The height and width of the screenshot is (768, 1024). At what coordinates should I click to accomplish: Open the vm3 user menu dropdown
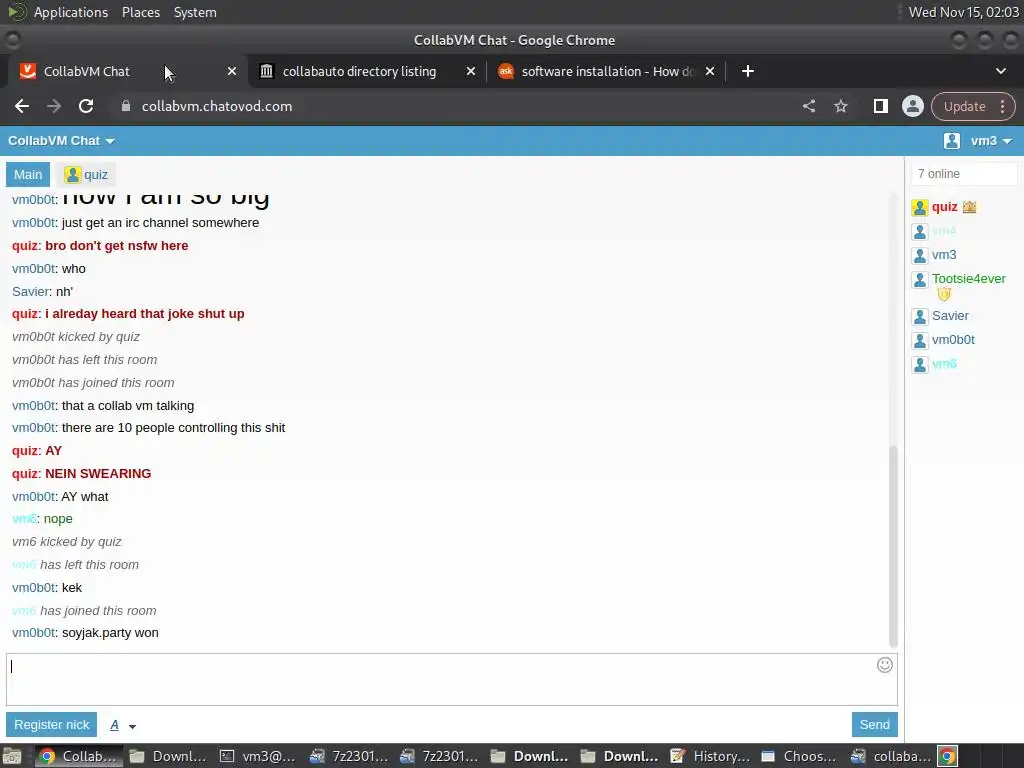[x=991, y=141]
